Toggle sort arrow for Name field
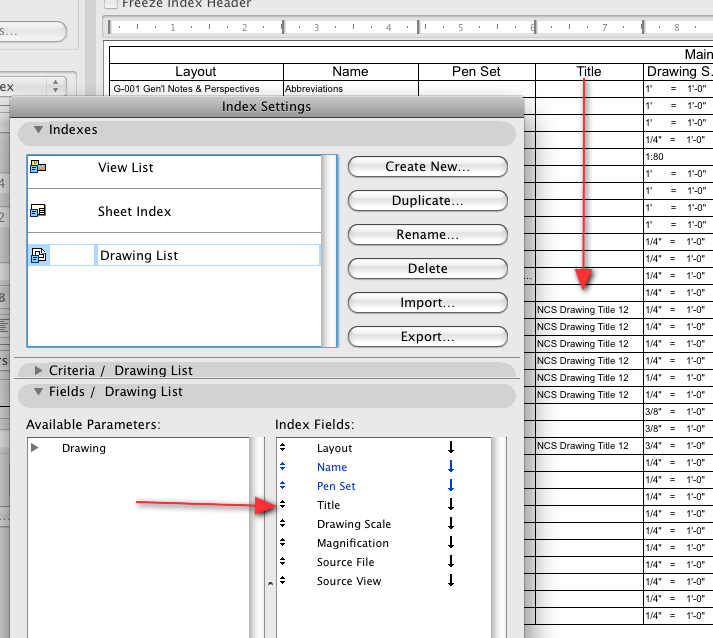The height and width of the screenshot is (638, 713). 451,467
